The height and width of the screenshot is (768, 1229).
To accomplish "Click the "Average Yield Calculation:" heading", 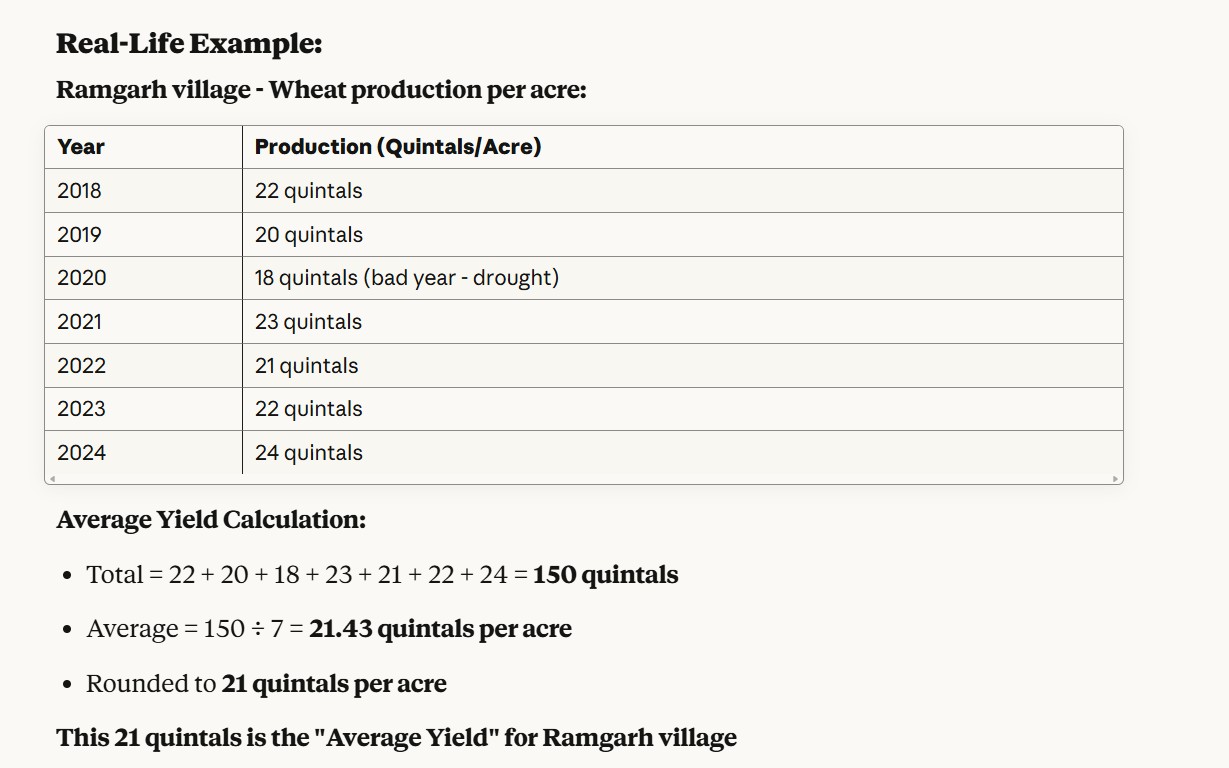I will point(211,520).
